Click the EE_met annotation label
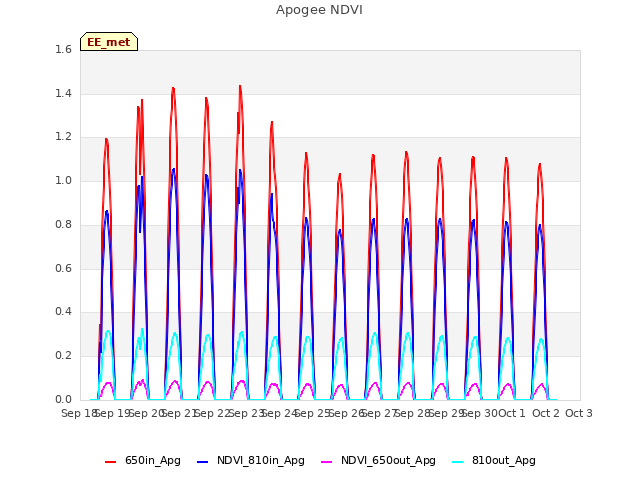The image size is (640, 480). click(x=109, y=42)
